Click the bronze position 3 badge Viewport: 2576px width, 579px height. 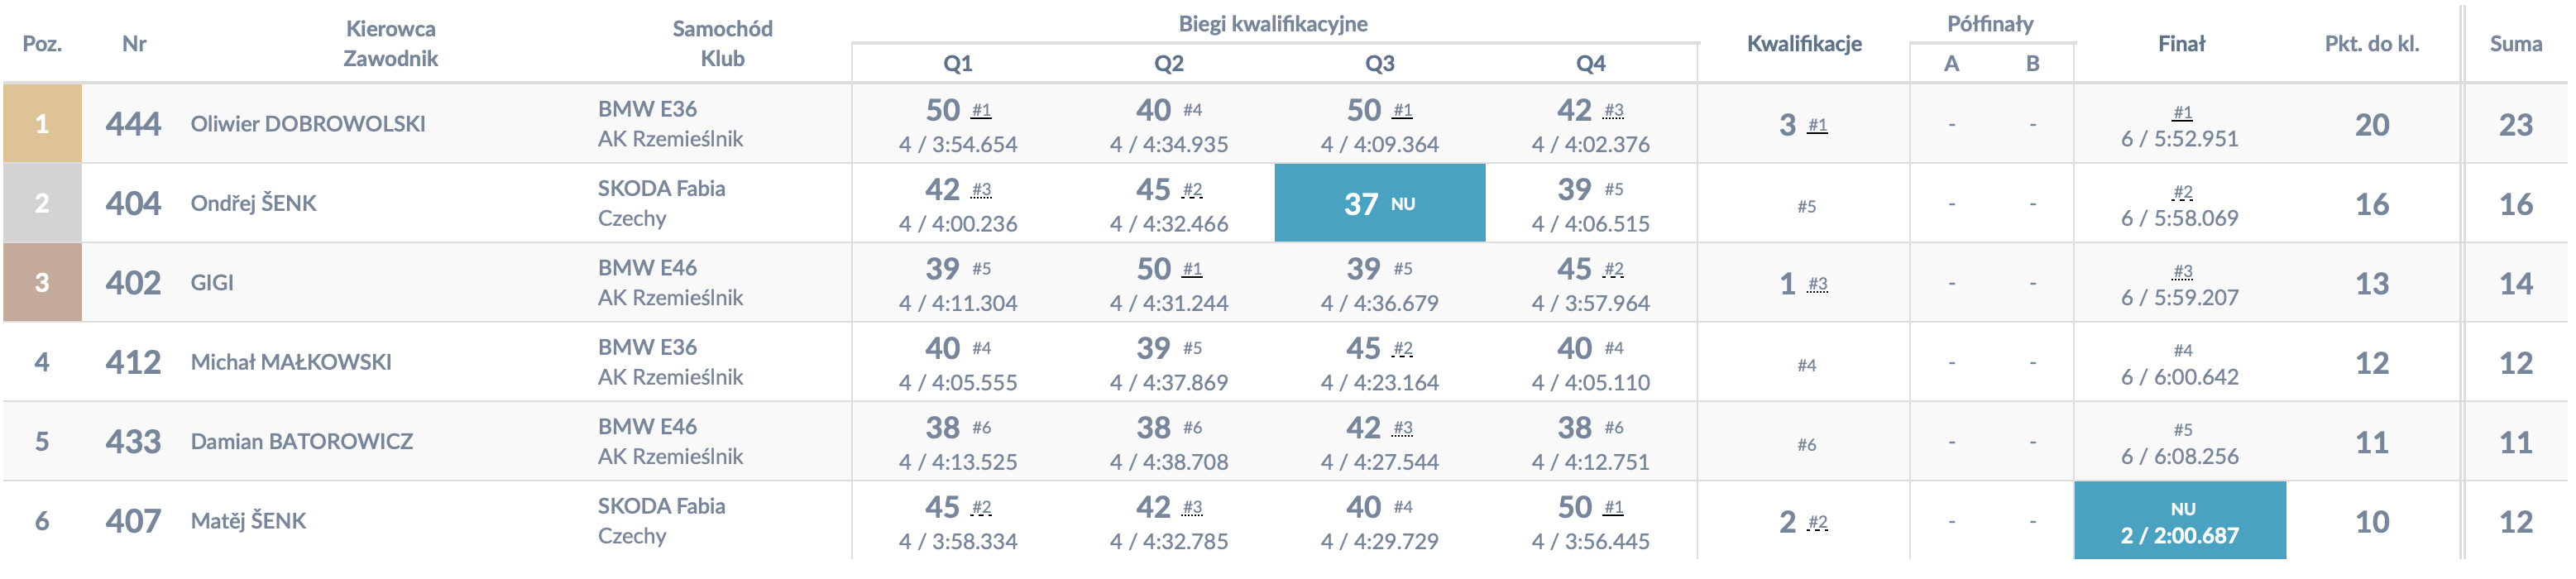(42, 283)
